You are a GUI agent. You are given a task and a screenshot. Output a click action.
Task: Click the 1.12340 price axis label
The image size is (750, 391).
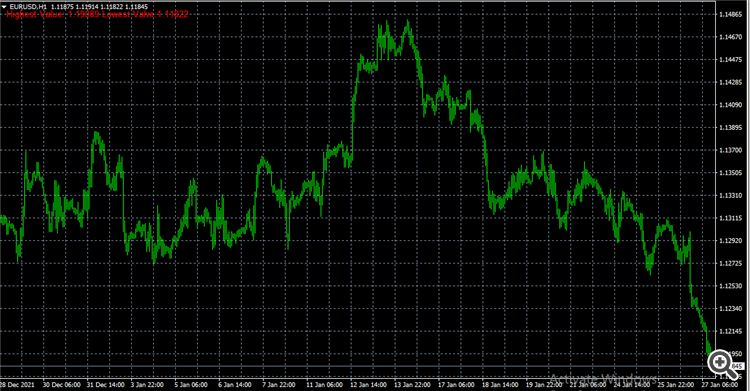click(x=731, y=309)
